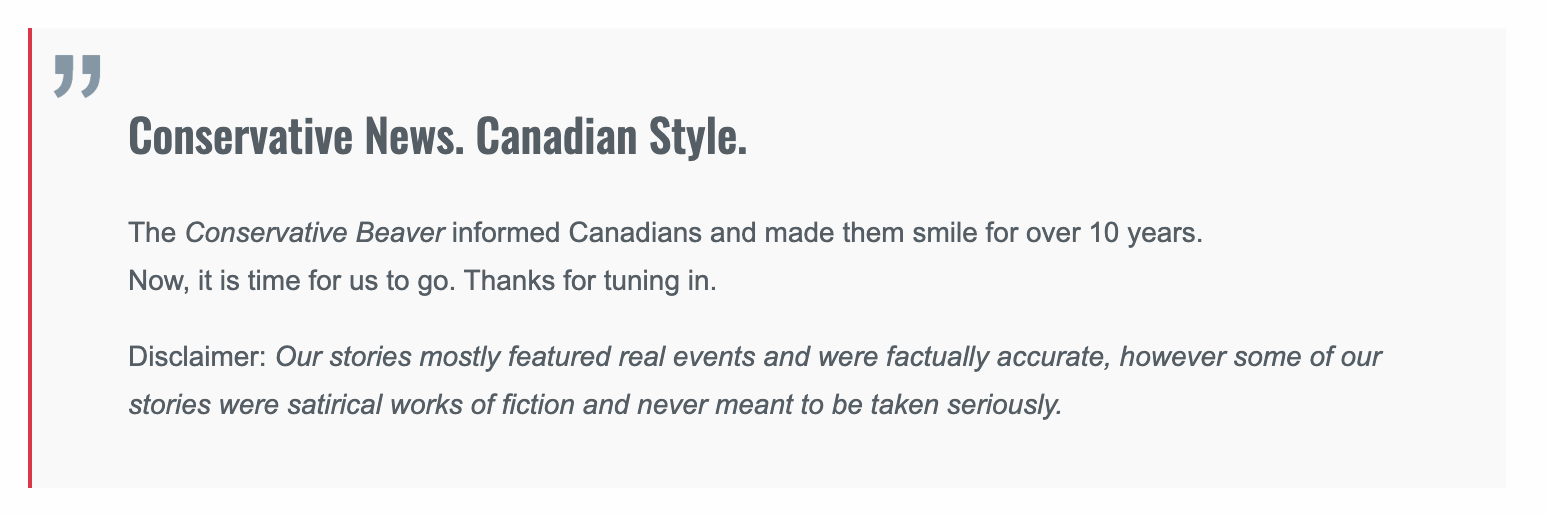Click the italic 'Conservative Beaver' name
This screenshot has height=514, width=1548.
click(x=315, y=233)
